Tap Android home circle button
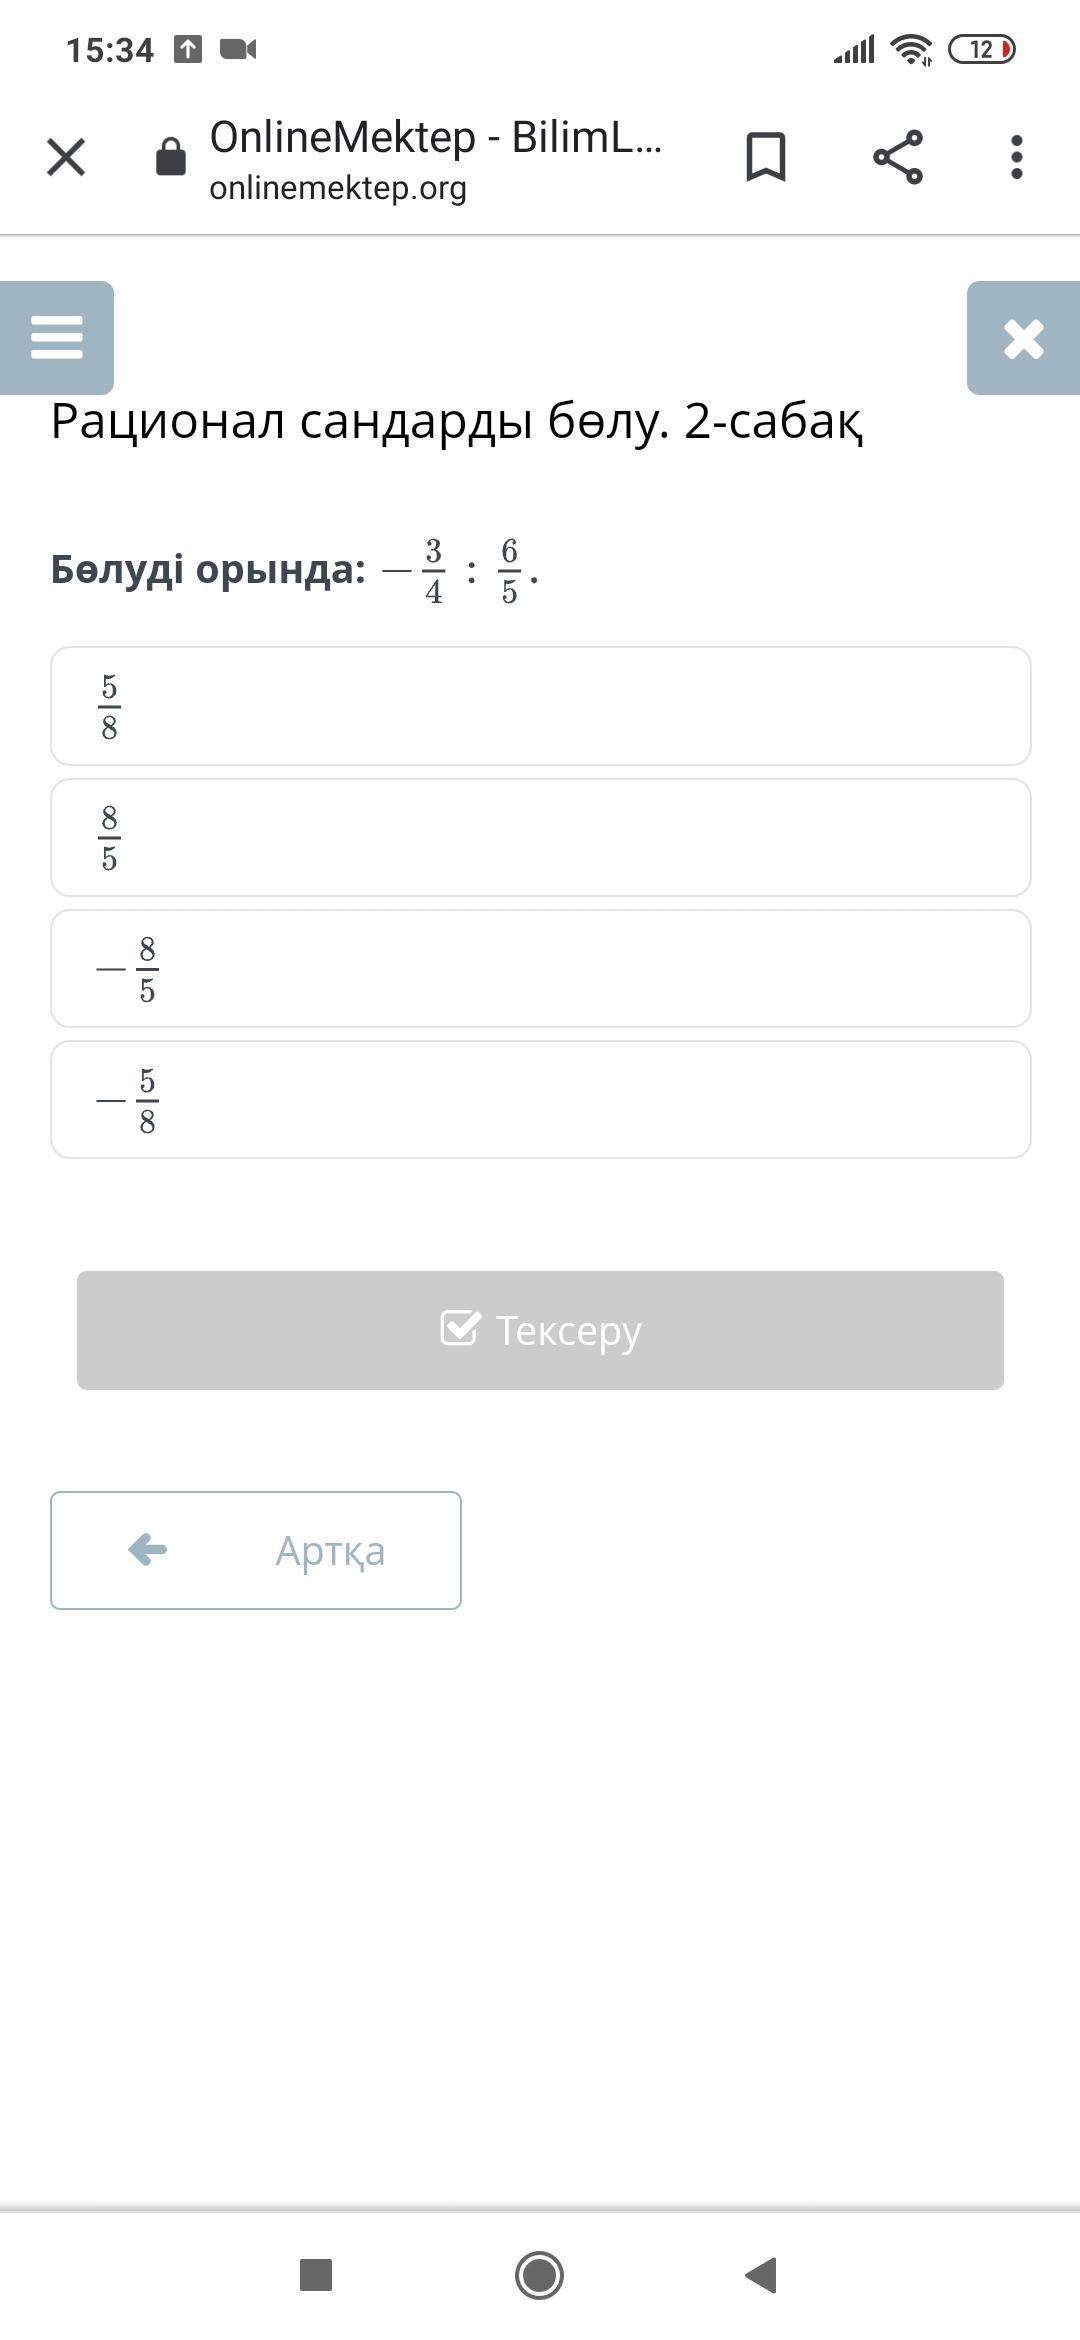 click(540, 2275)
